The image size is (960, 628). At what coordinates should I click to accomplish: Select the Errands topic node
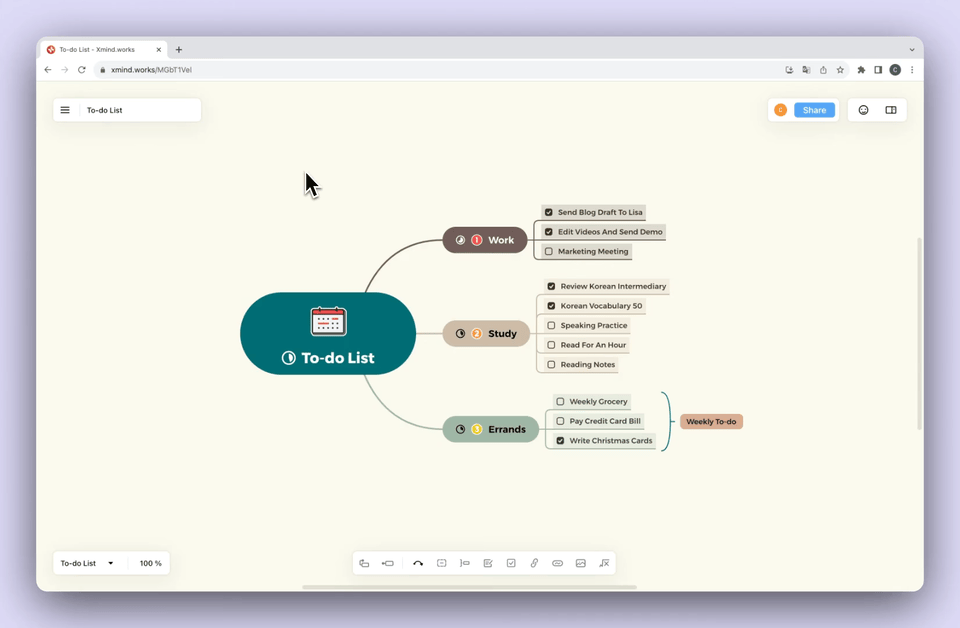point(490,429)
